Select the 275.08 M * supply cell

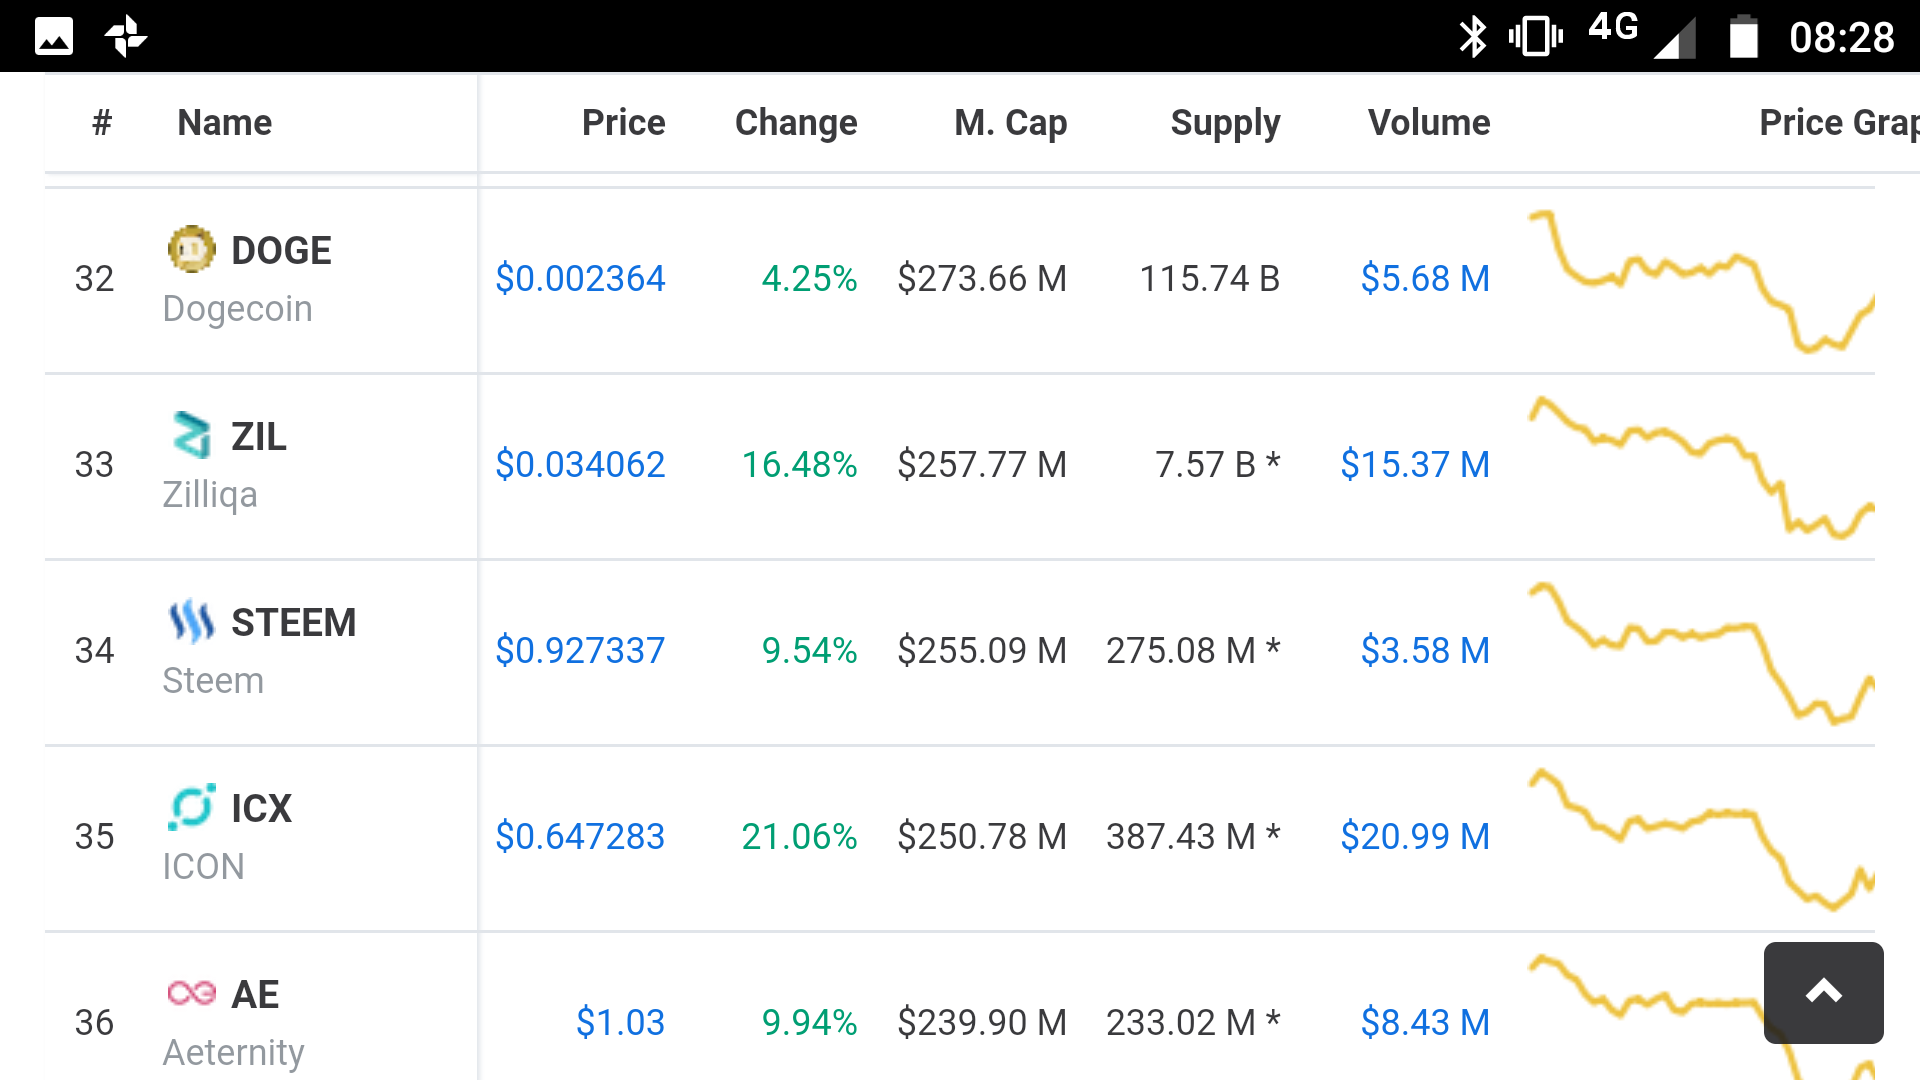1193,650
